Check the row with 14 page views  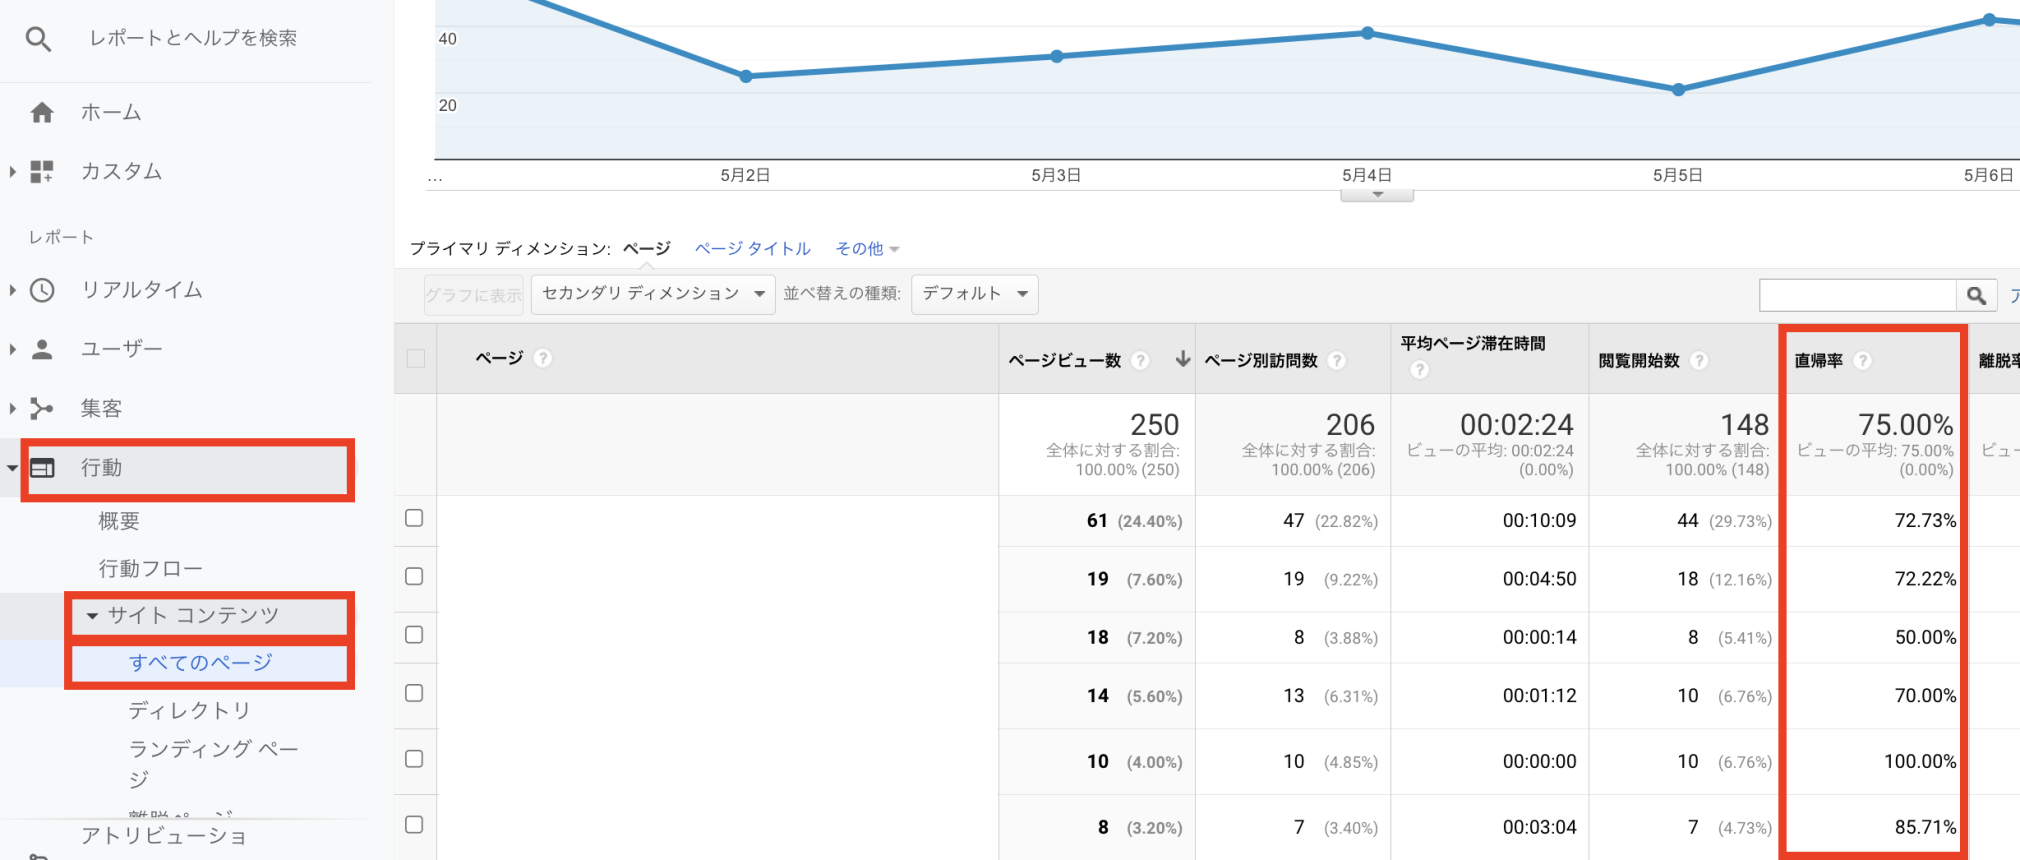tap(414, 693)
